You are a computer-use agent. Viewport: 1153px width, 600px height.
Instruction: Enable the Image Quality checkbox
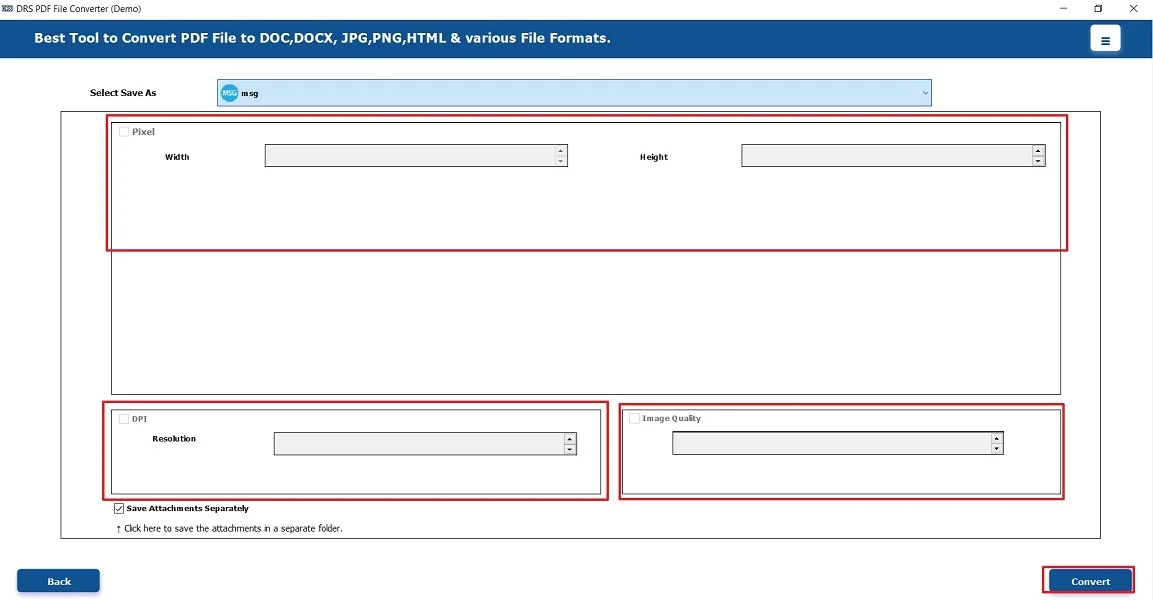point(634,419)
